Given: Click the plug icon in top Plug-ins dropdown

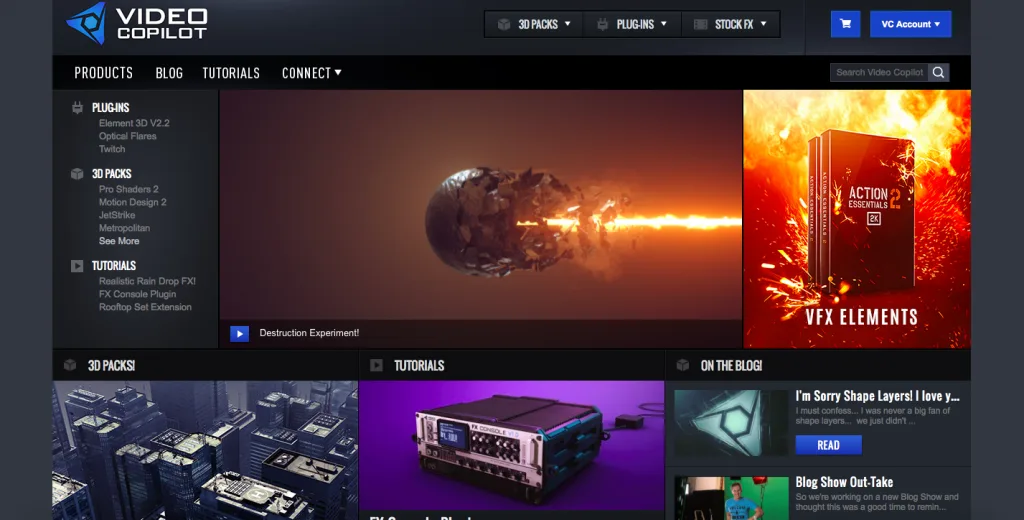Looking at the screenshot, I should 602,24.
